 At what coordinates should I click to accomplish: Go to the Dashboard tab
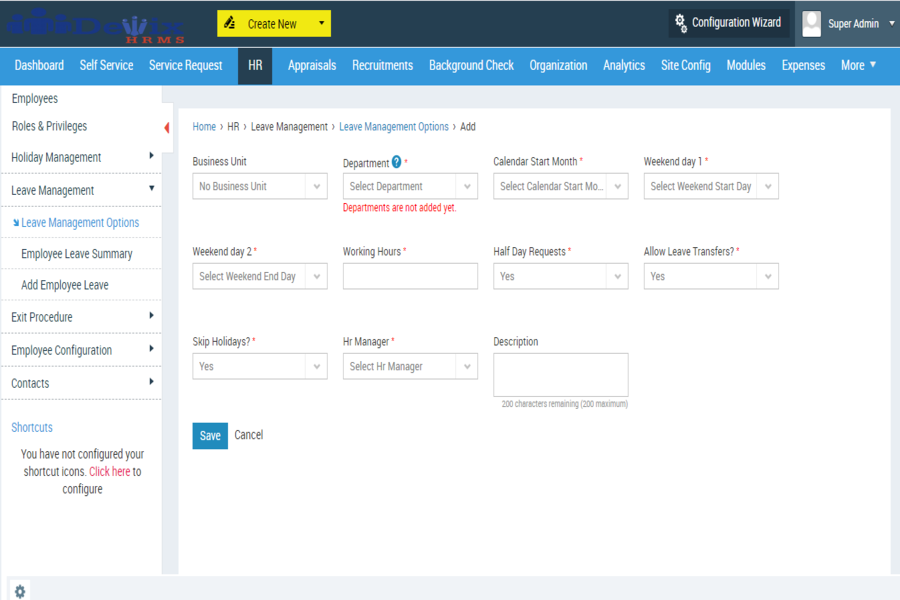click(x=39, y=65)
